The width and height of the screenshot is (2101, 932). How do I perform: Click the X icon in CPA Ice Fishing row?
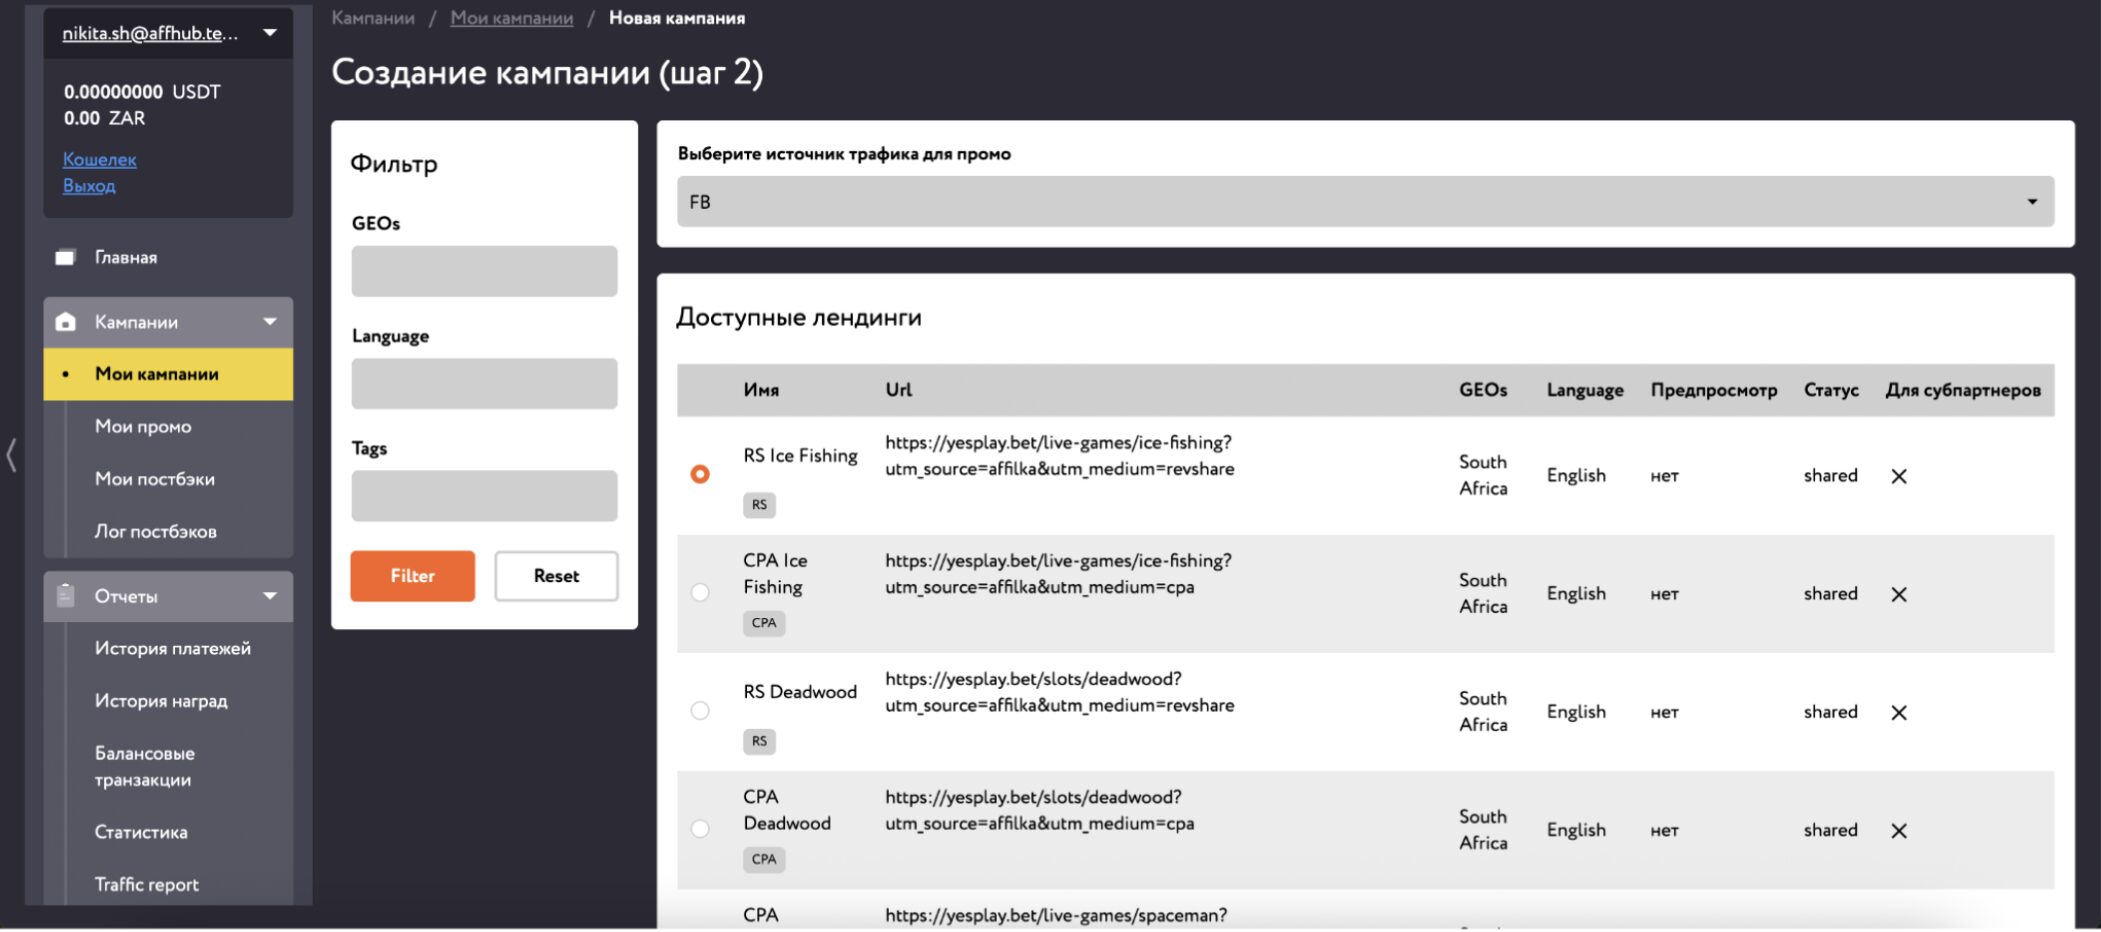tap(1899, 595)
